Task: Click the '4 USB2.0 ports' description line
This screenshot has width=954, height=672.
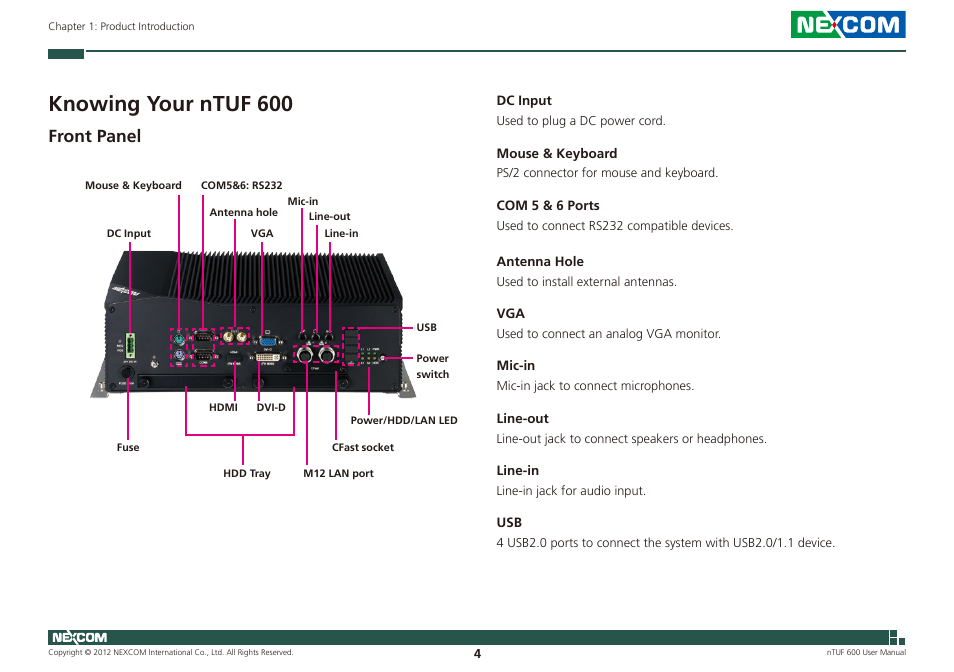Action: 666,543
